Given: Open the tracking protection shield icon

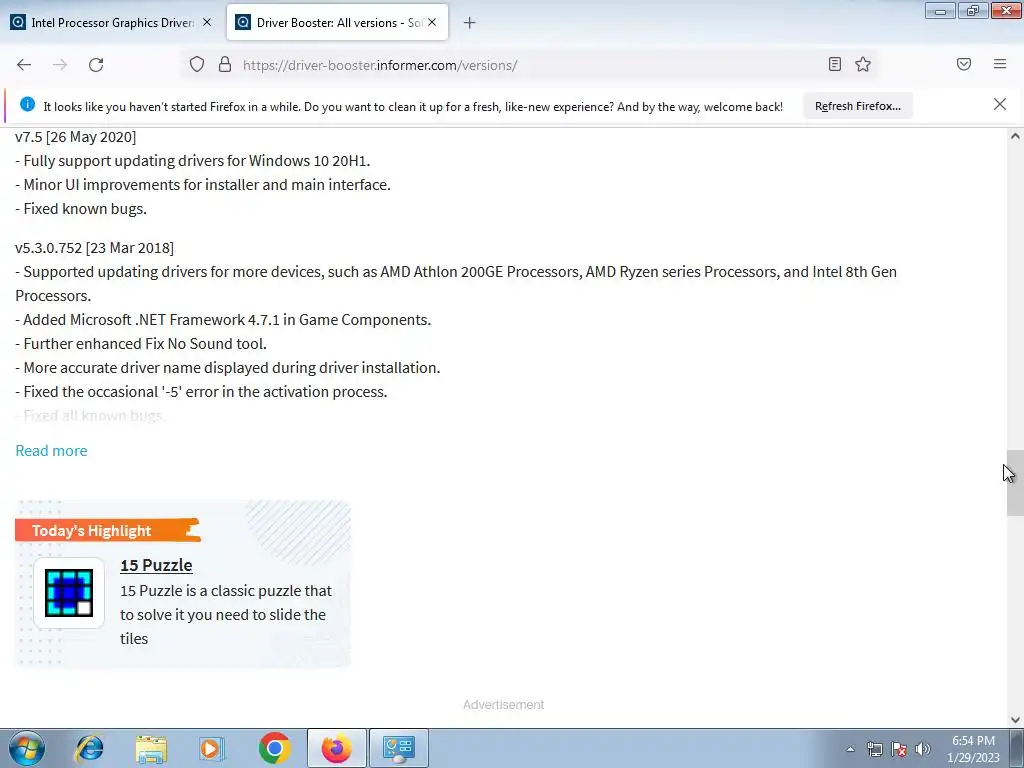Looking at the screenshot, I should [197, 65].
